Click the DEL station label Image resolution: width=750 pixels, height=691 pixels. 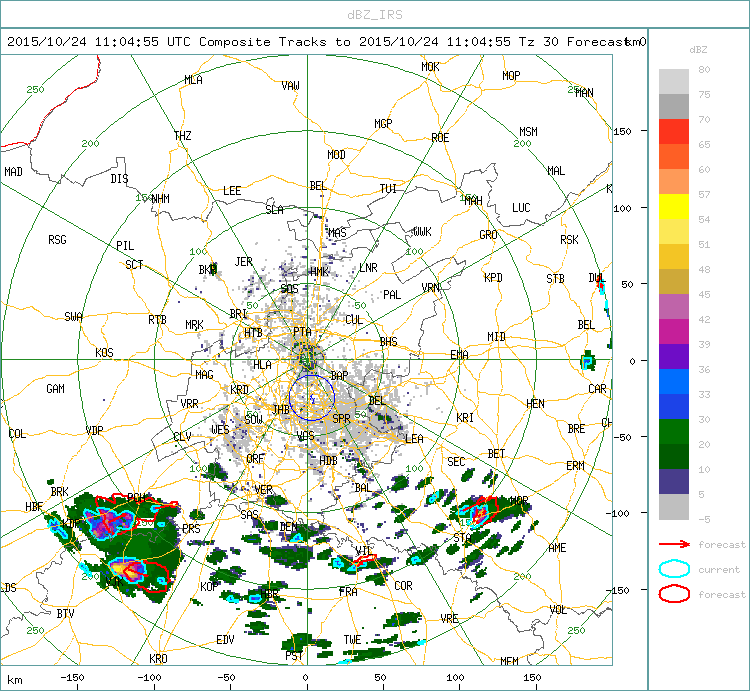click(x=376, y=401)
